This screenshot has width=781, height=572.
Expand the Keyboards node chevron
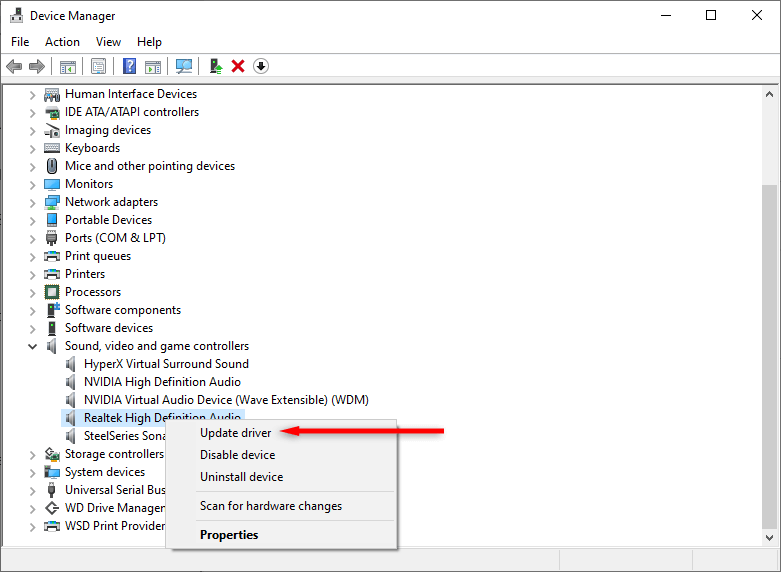(x=32, y=148)
